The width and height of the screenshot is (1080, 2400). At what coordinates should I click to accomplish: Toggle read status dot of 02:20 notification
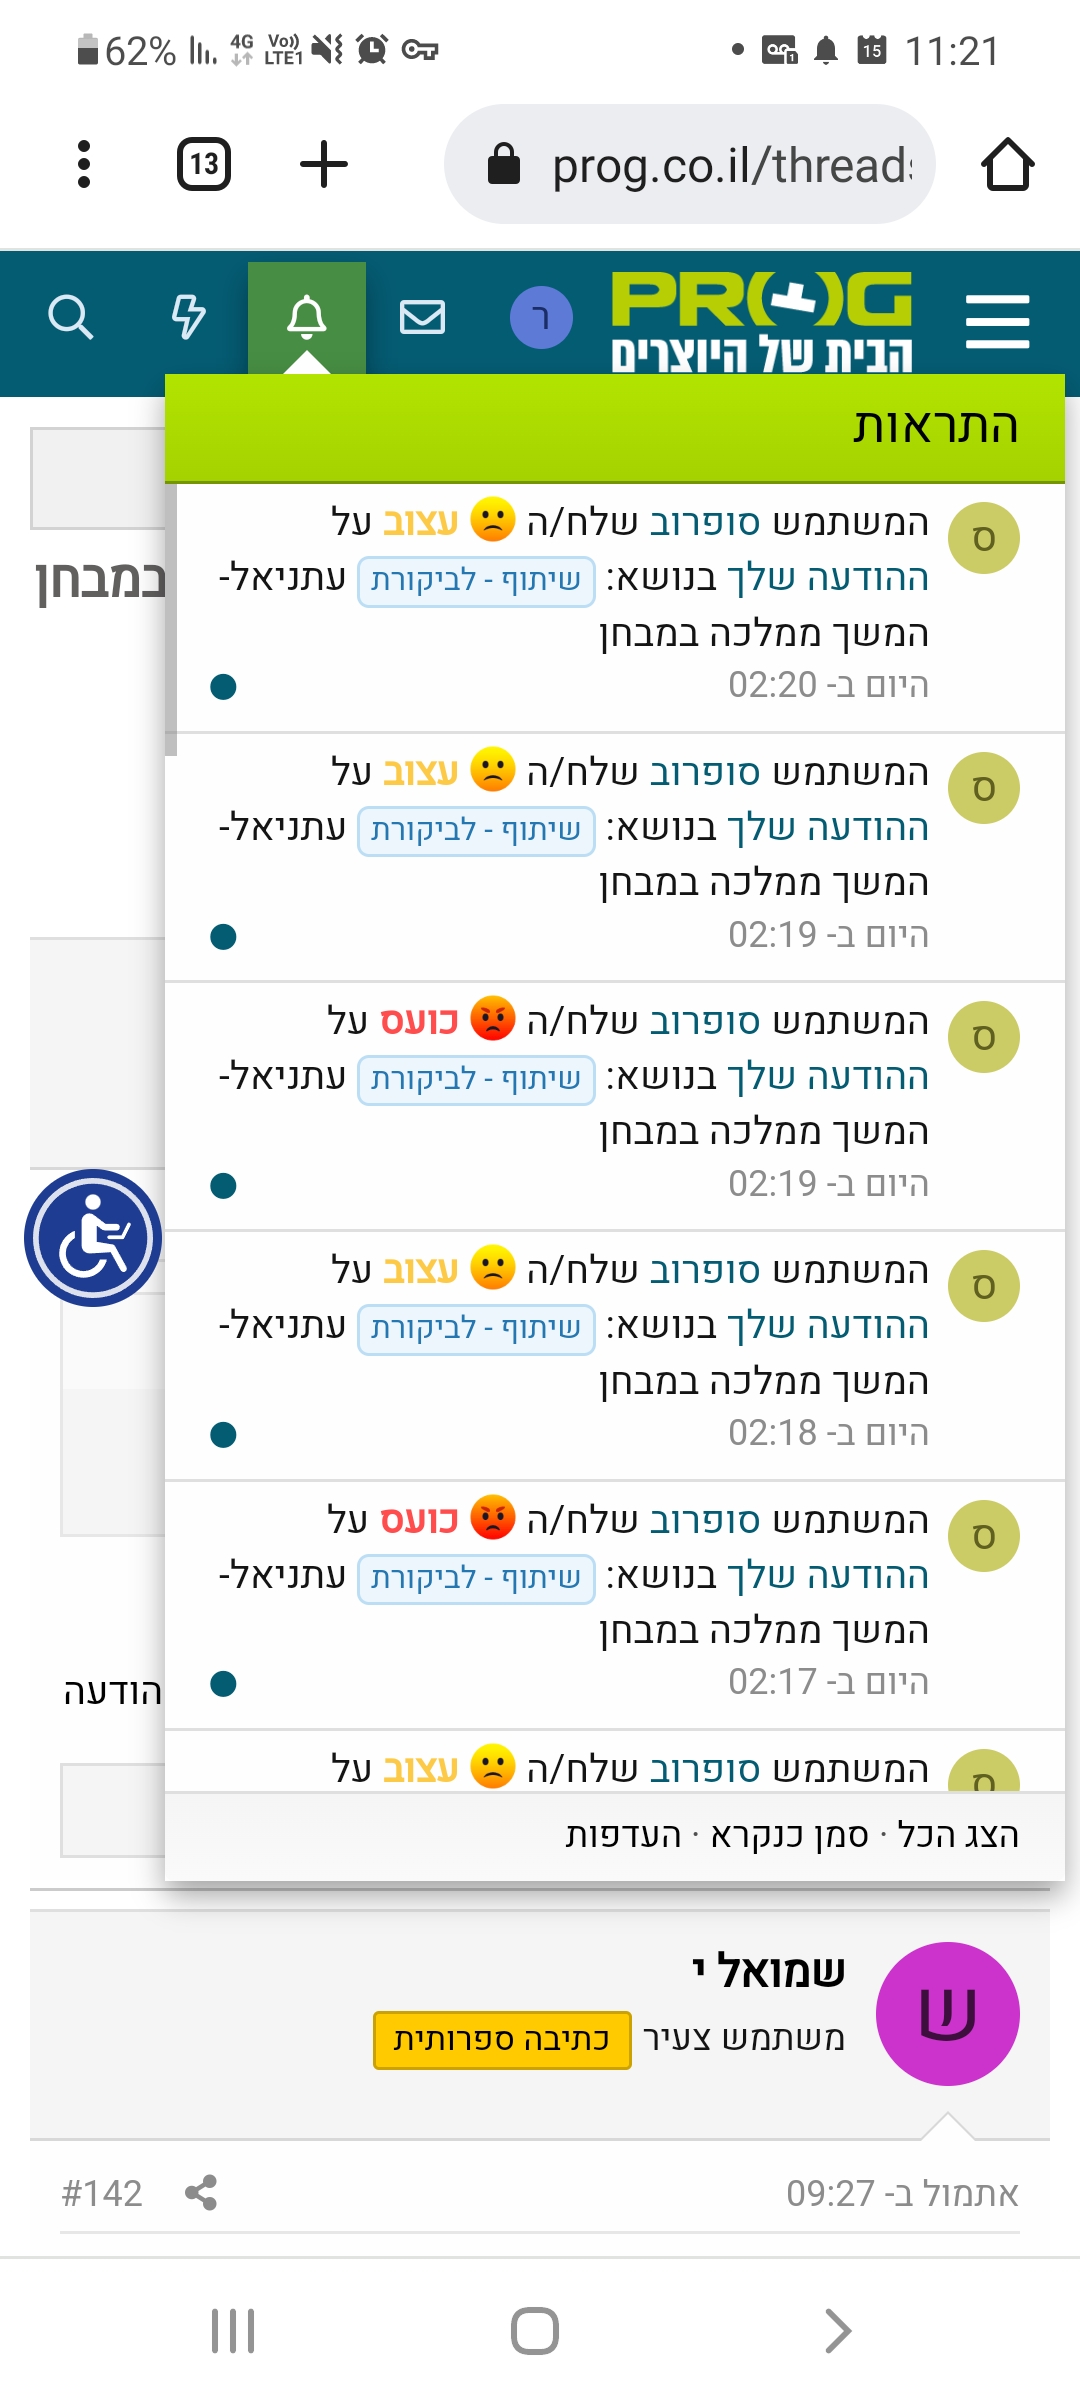point(224,687)
